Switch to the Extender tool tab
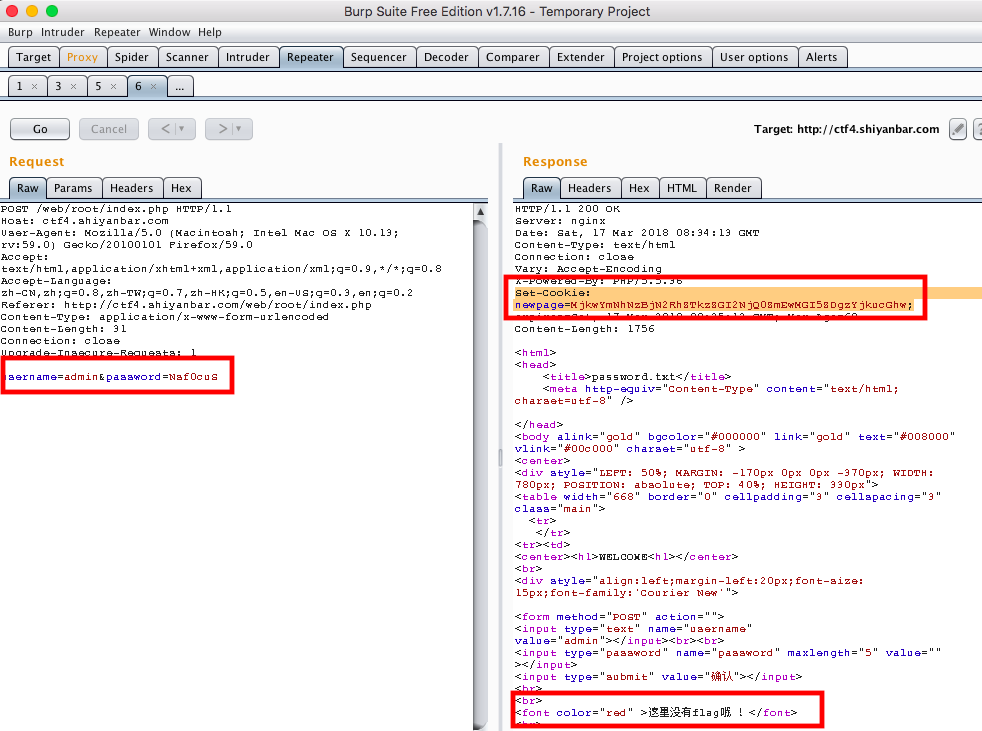The height and width of the screenshot is (731, 982). [581, 57]
